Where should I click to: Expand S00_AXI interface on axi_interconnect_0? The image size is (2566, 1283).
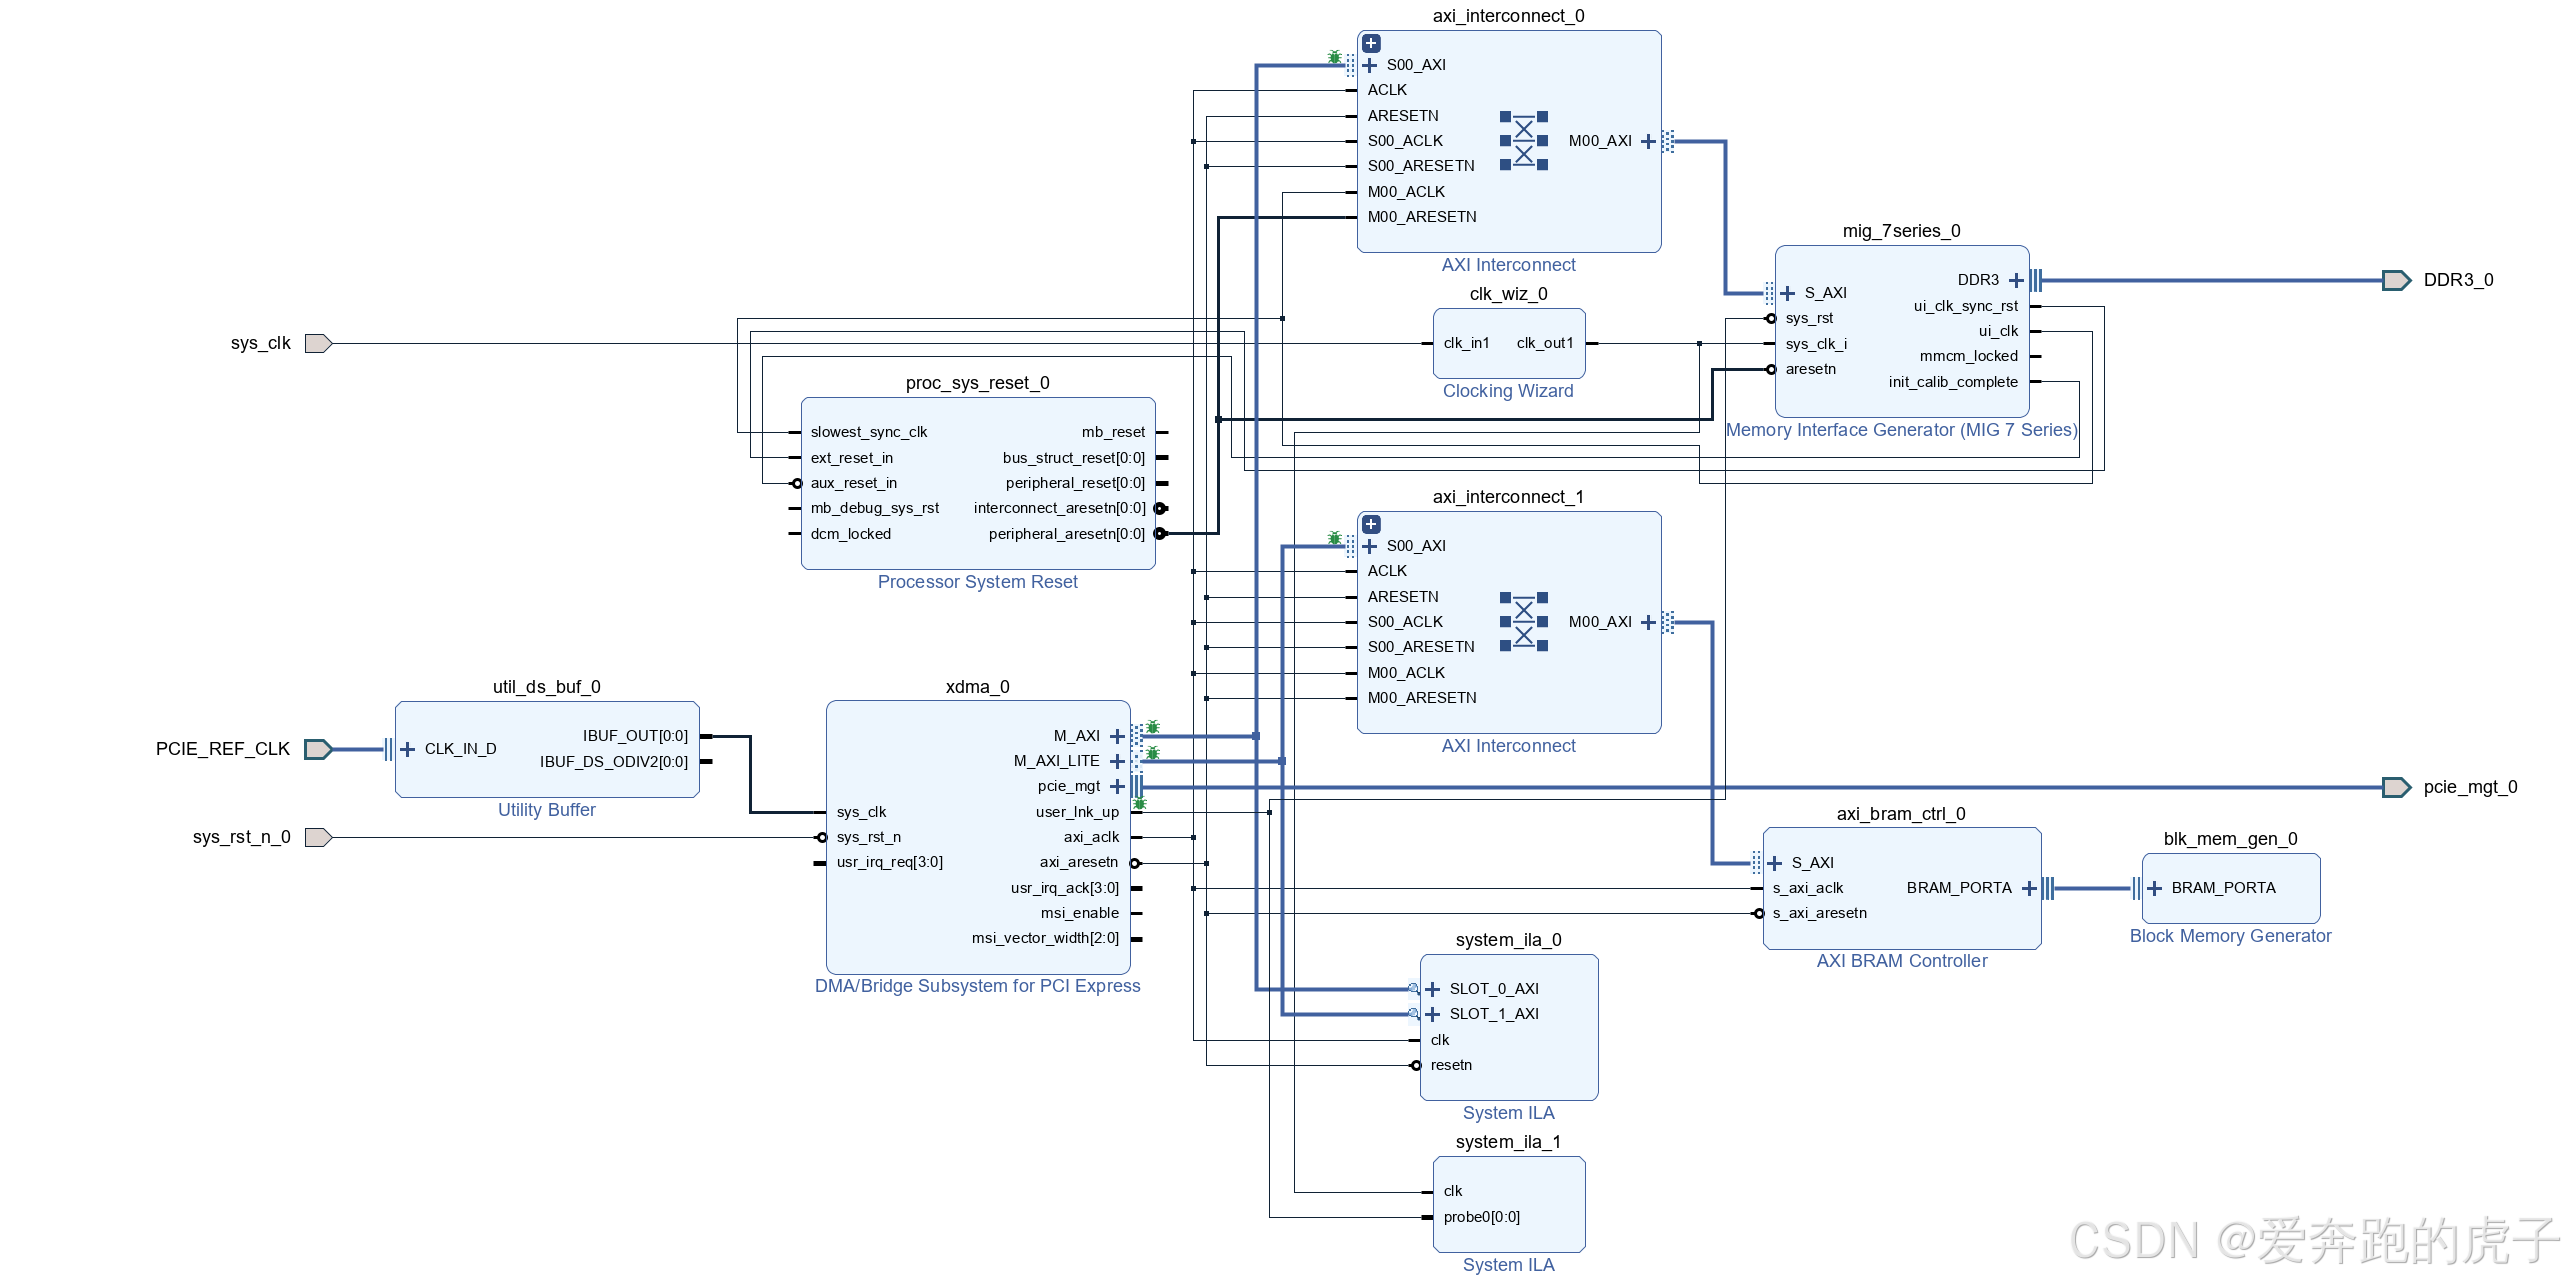[1370, 66]
